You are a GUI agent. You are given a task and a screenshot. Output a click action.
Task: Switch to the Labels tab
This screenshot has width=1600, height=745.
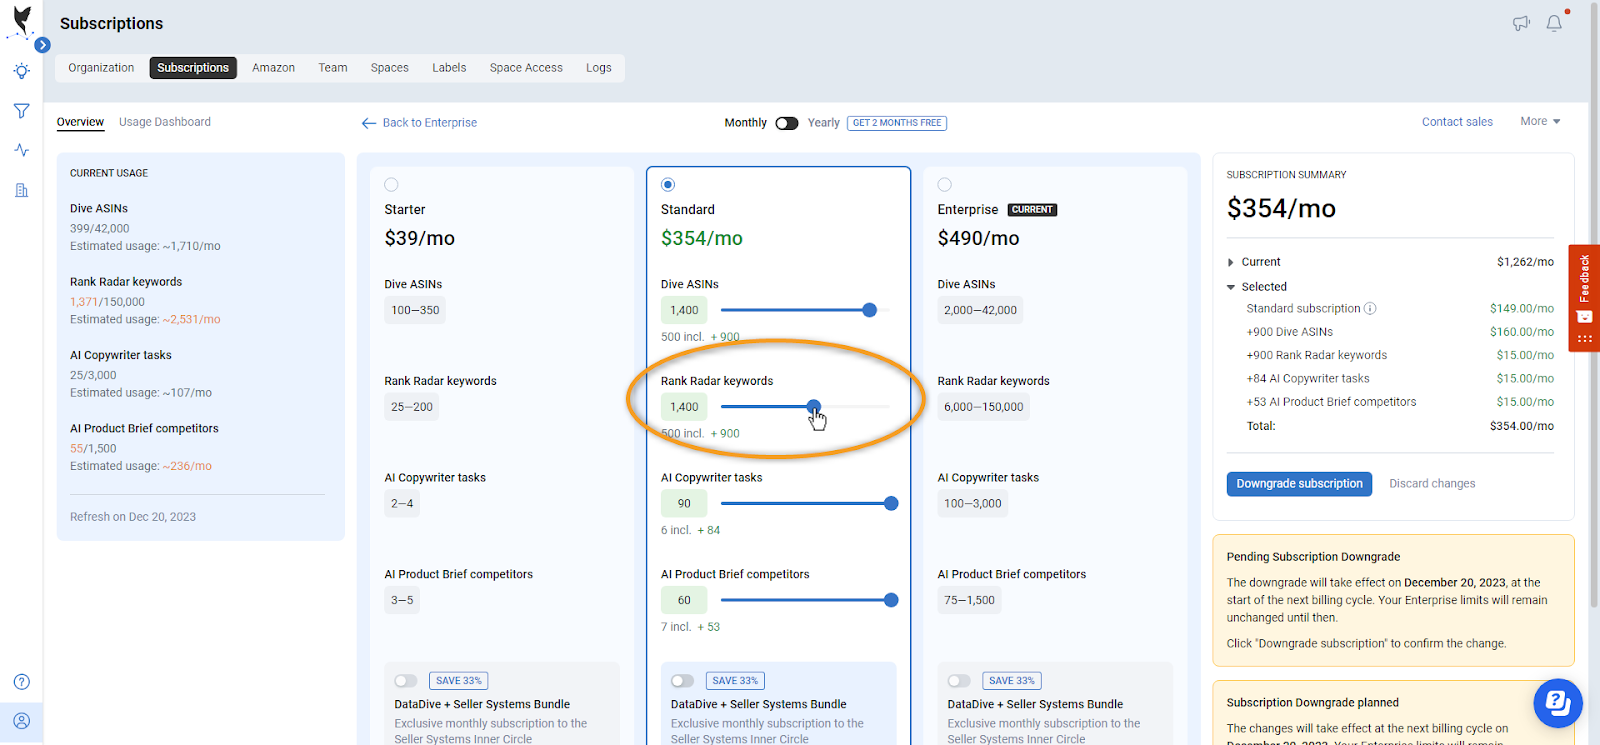449,68
